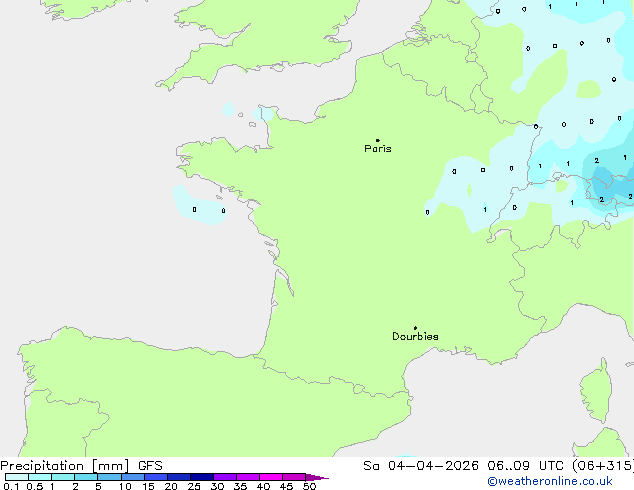
Task: Pick the magenta 45-50 mm legend swatch
Action: [294, 477]
